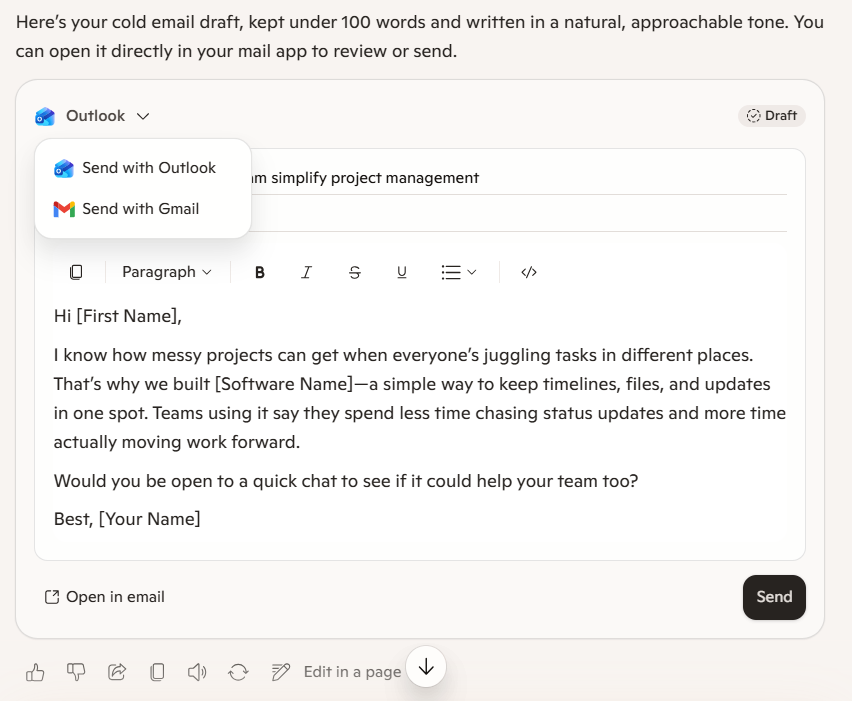This screenshot has height=701, width=852.
Task: Click the scroll-to-bottom arrow button
Action: tap(426, 666)
